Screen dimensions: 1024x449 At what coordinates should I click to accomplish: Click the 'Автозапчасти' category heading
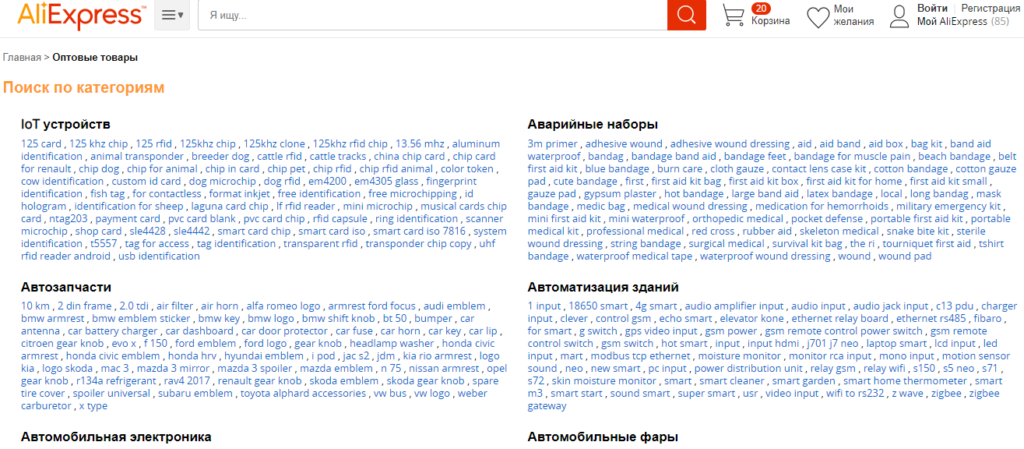click(x=66, y=287)
